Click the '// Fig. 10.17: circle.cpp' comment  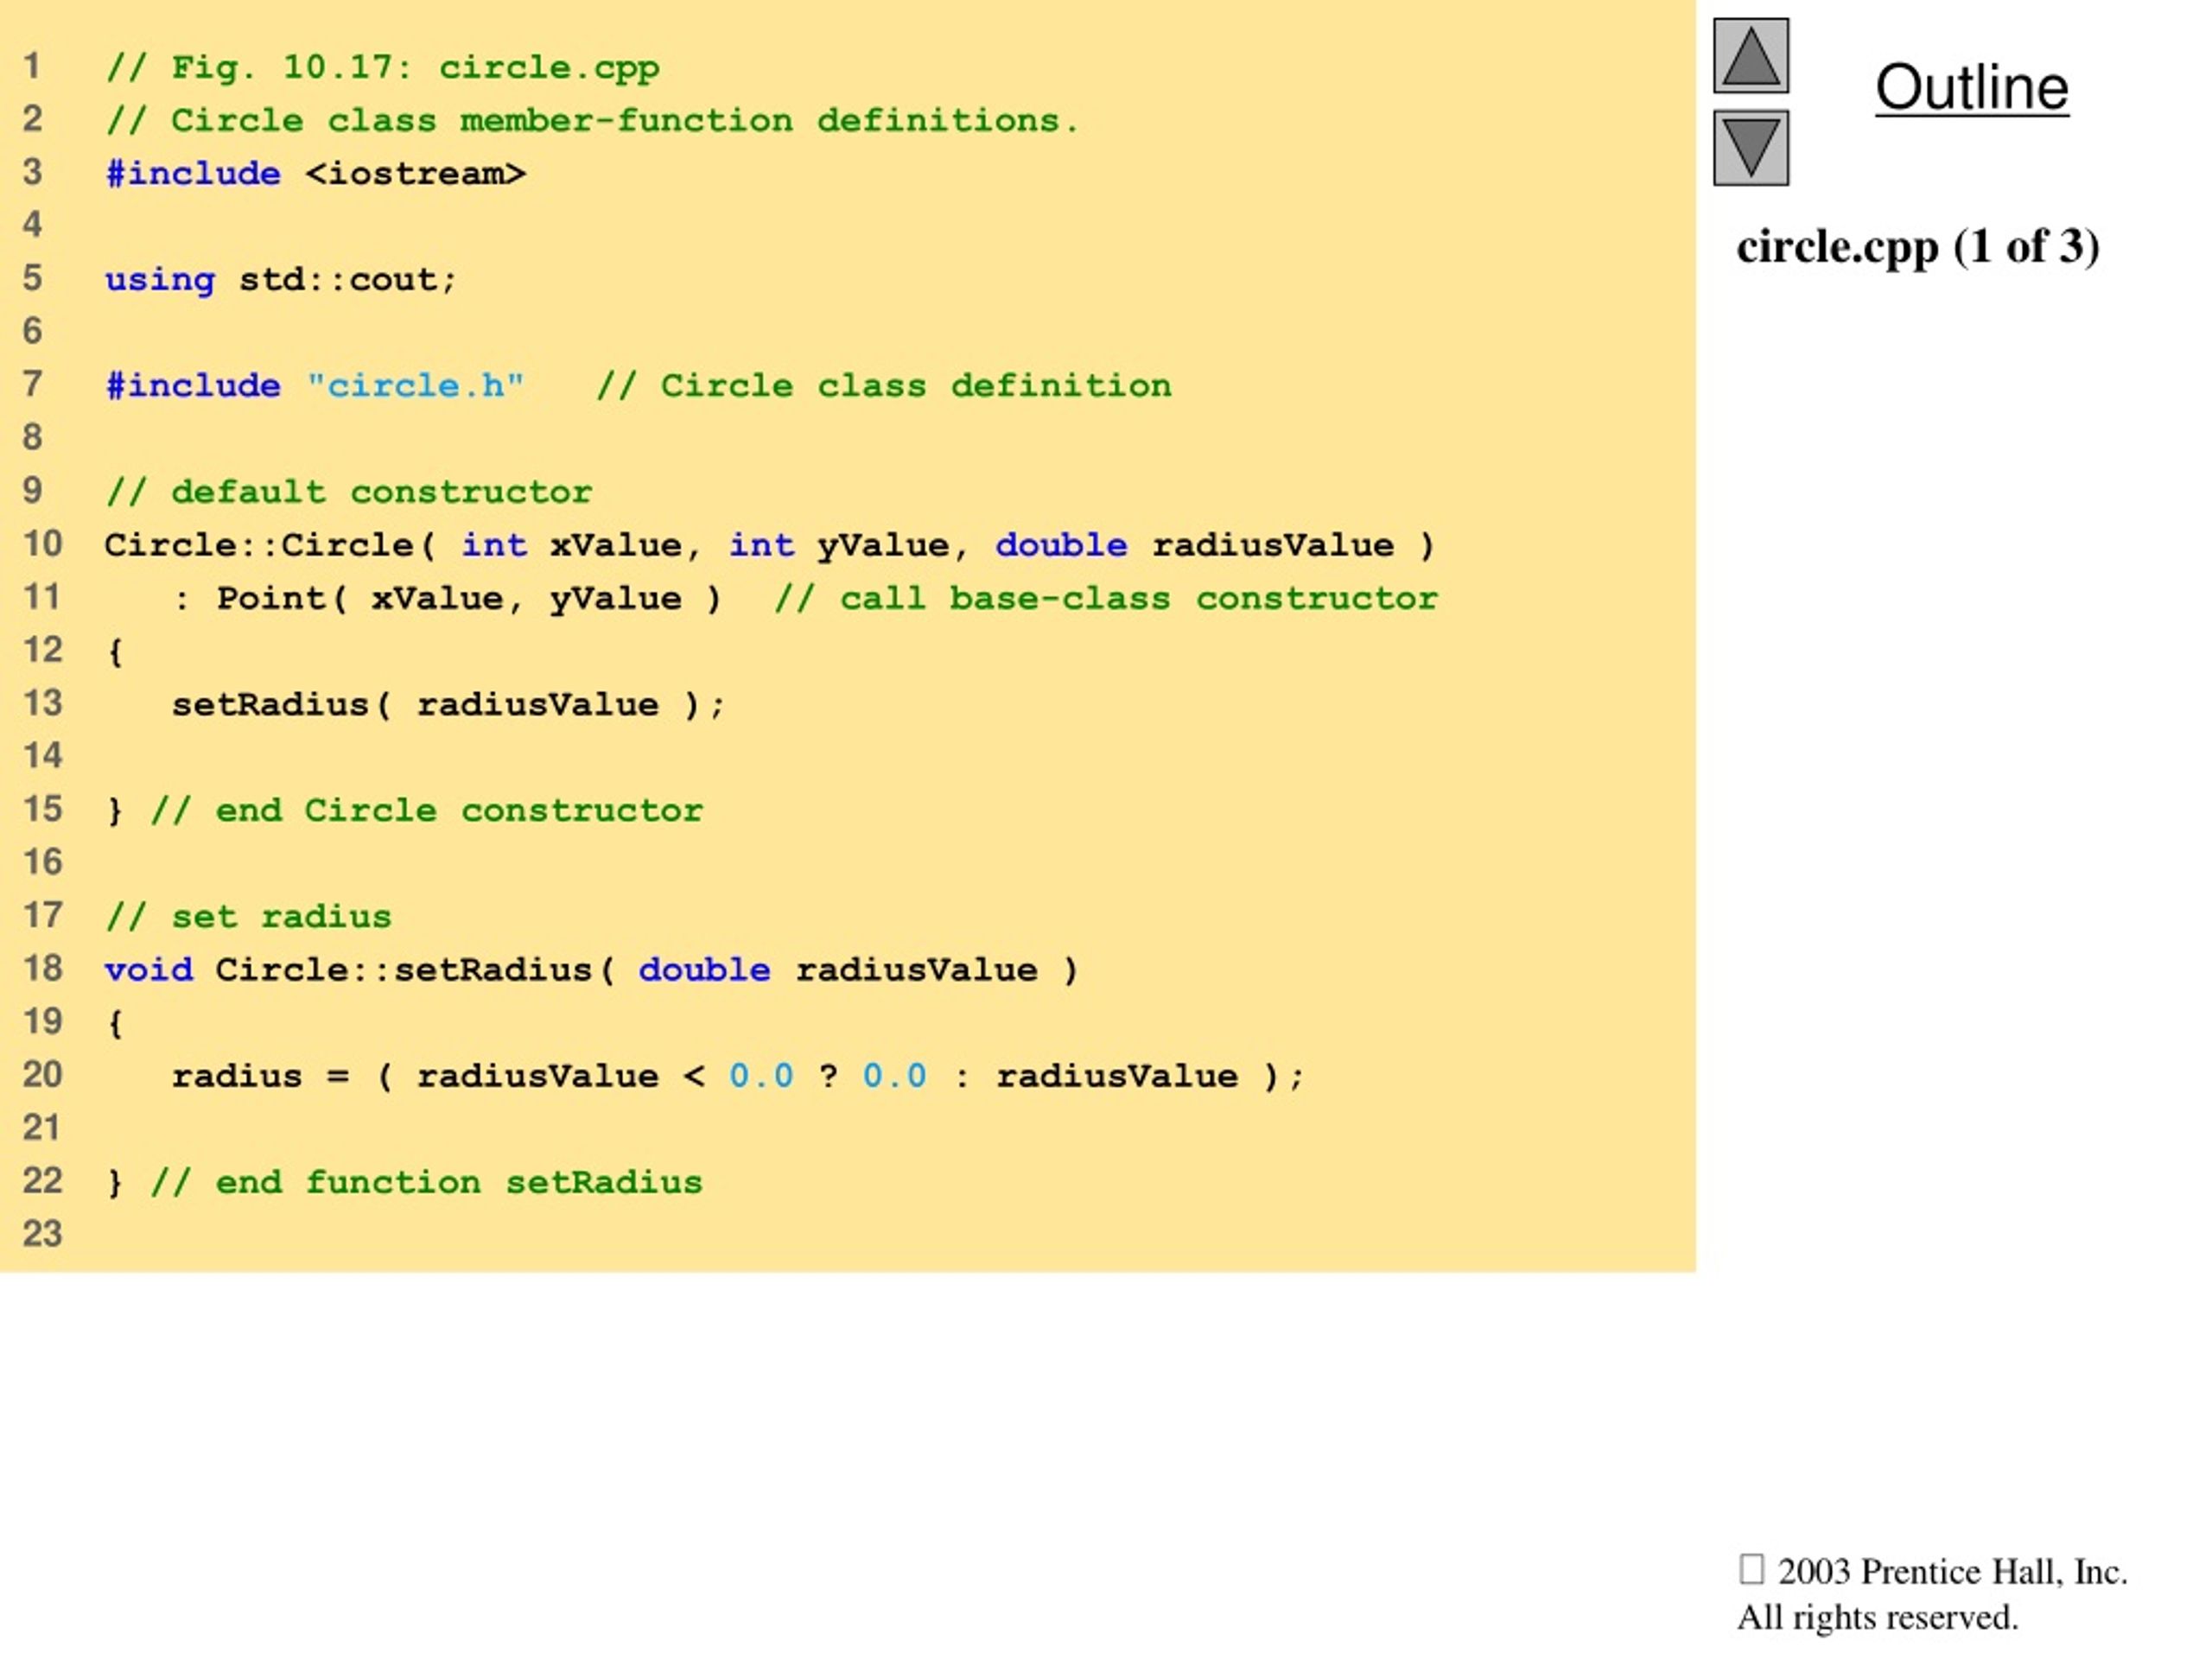(x=382, y=68)
